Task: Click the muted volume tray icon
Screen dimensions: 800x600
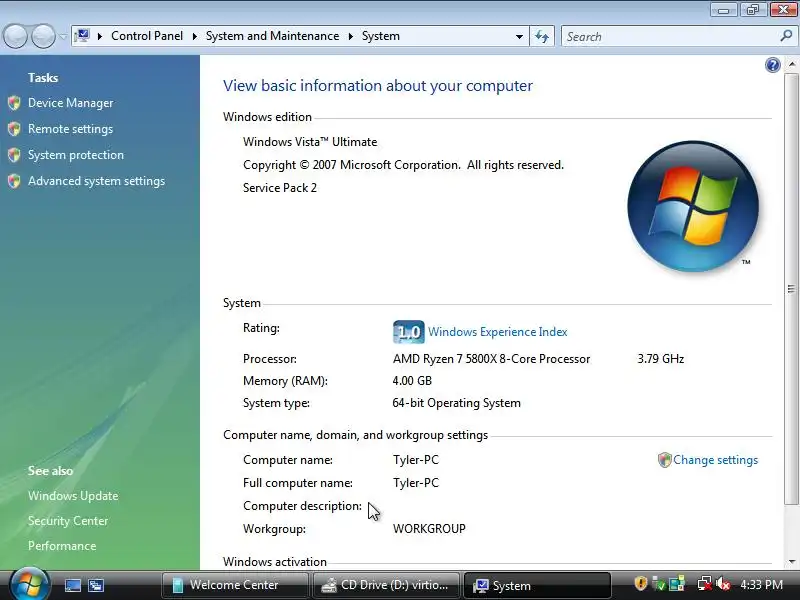Action: 723,585
